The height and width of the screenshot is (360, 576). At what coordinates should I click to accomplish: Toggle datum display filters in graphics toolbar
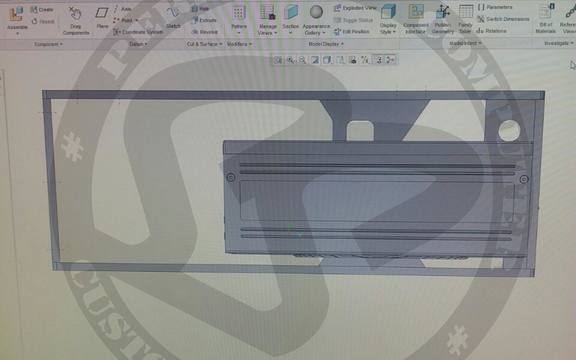pyautogui.click(x=365, y=60)
